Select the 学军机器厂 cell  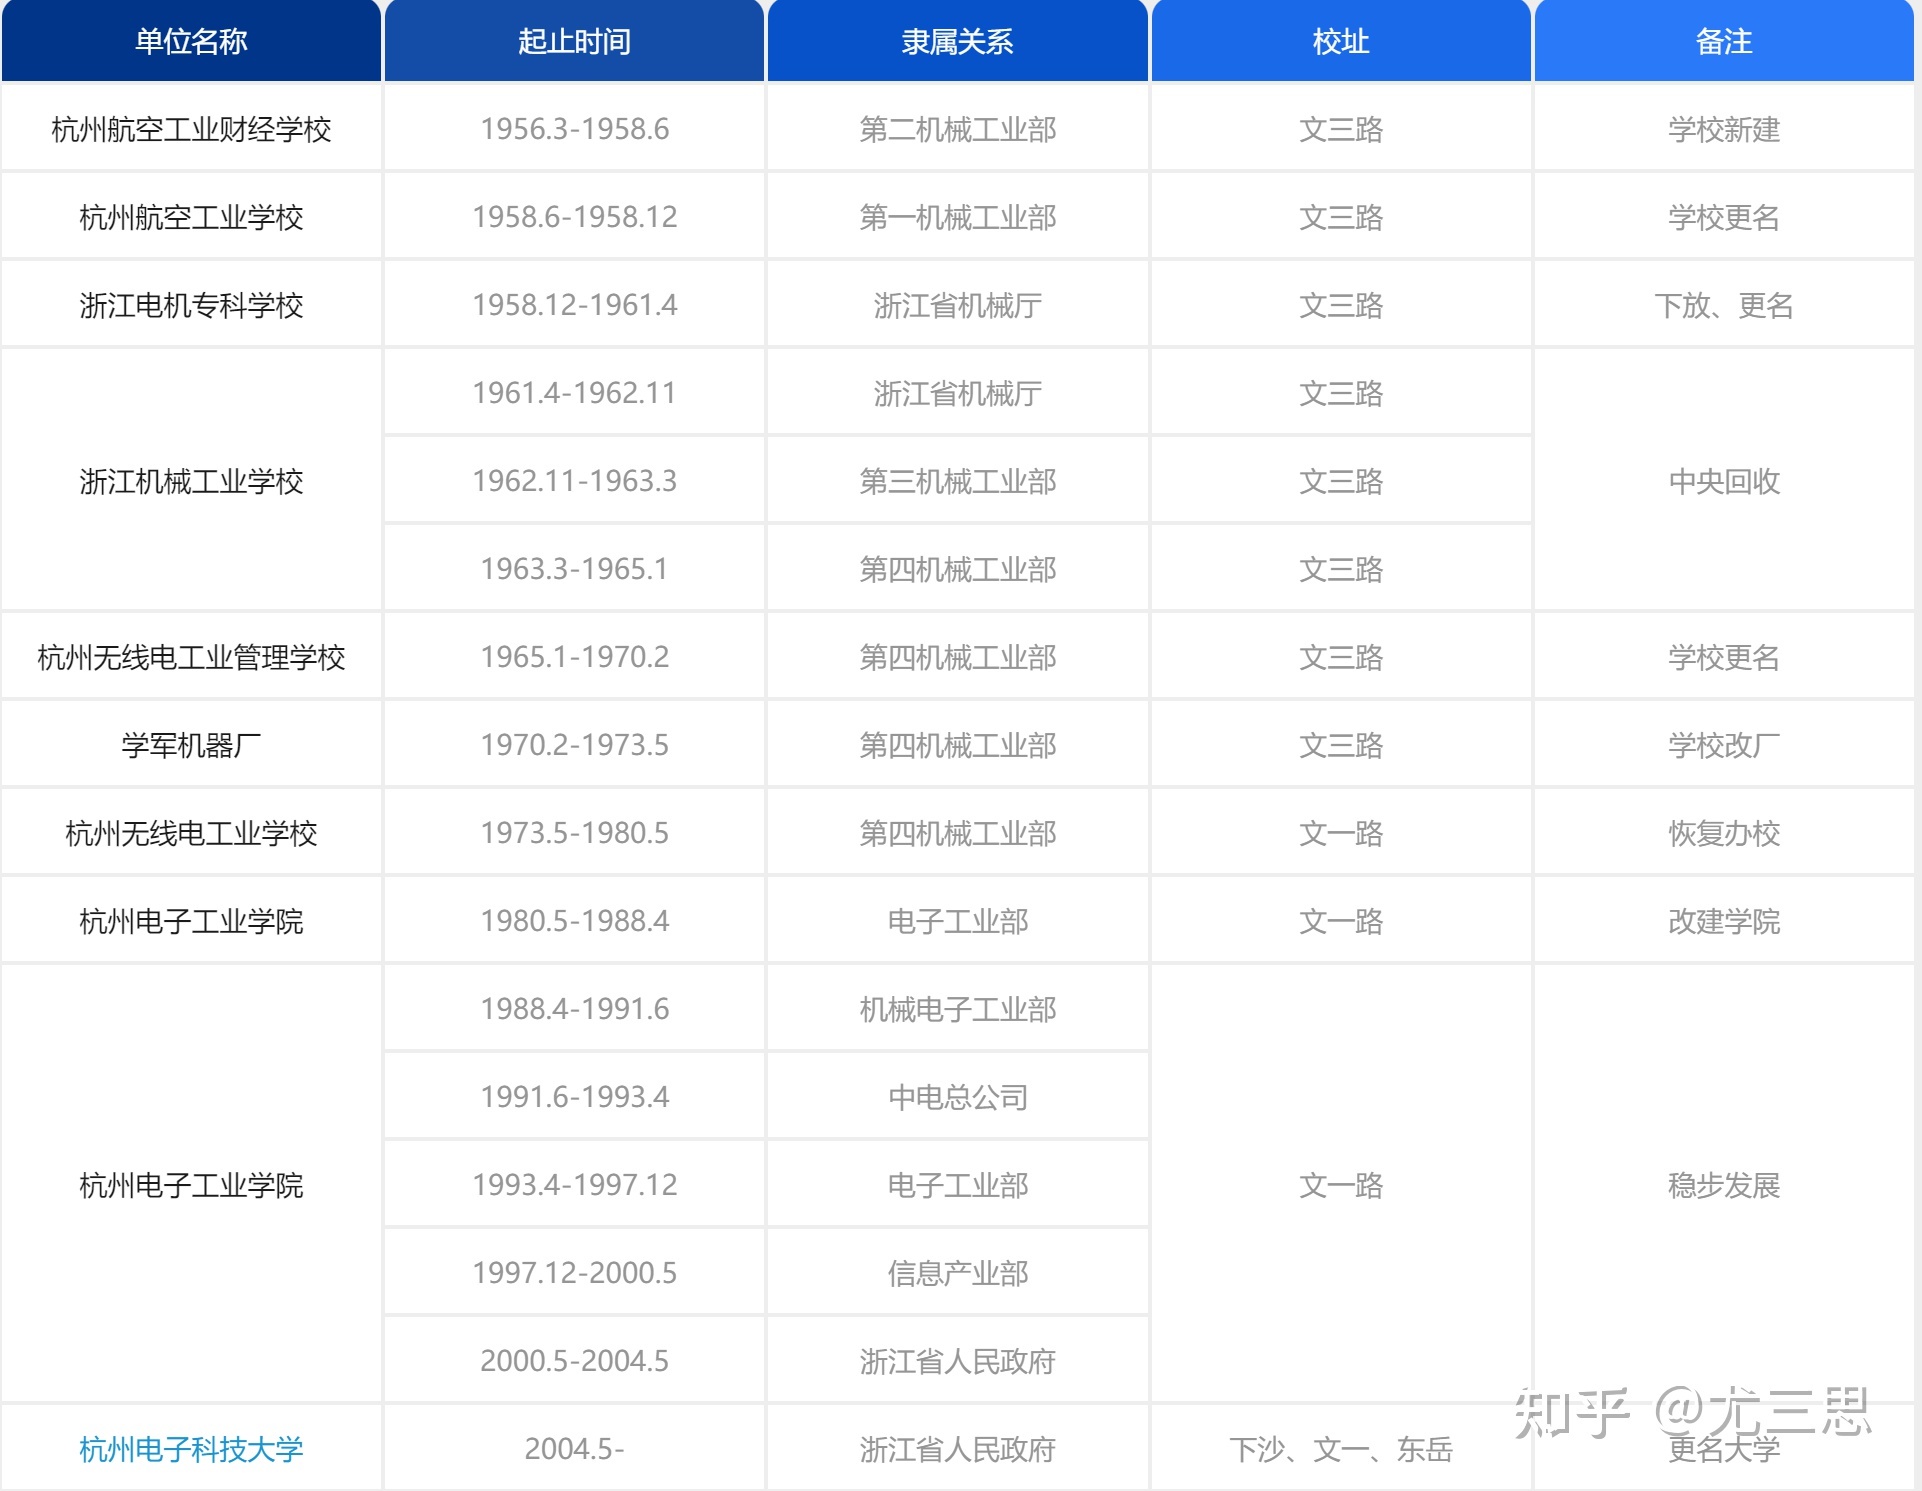191,744
